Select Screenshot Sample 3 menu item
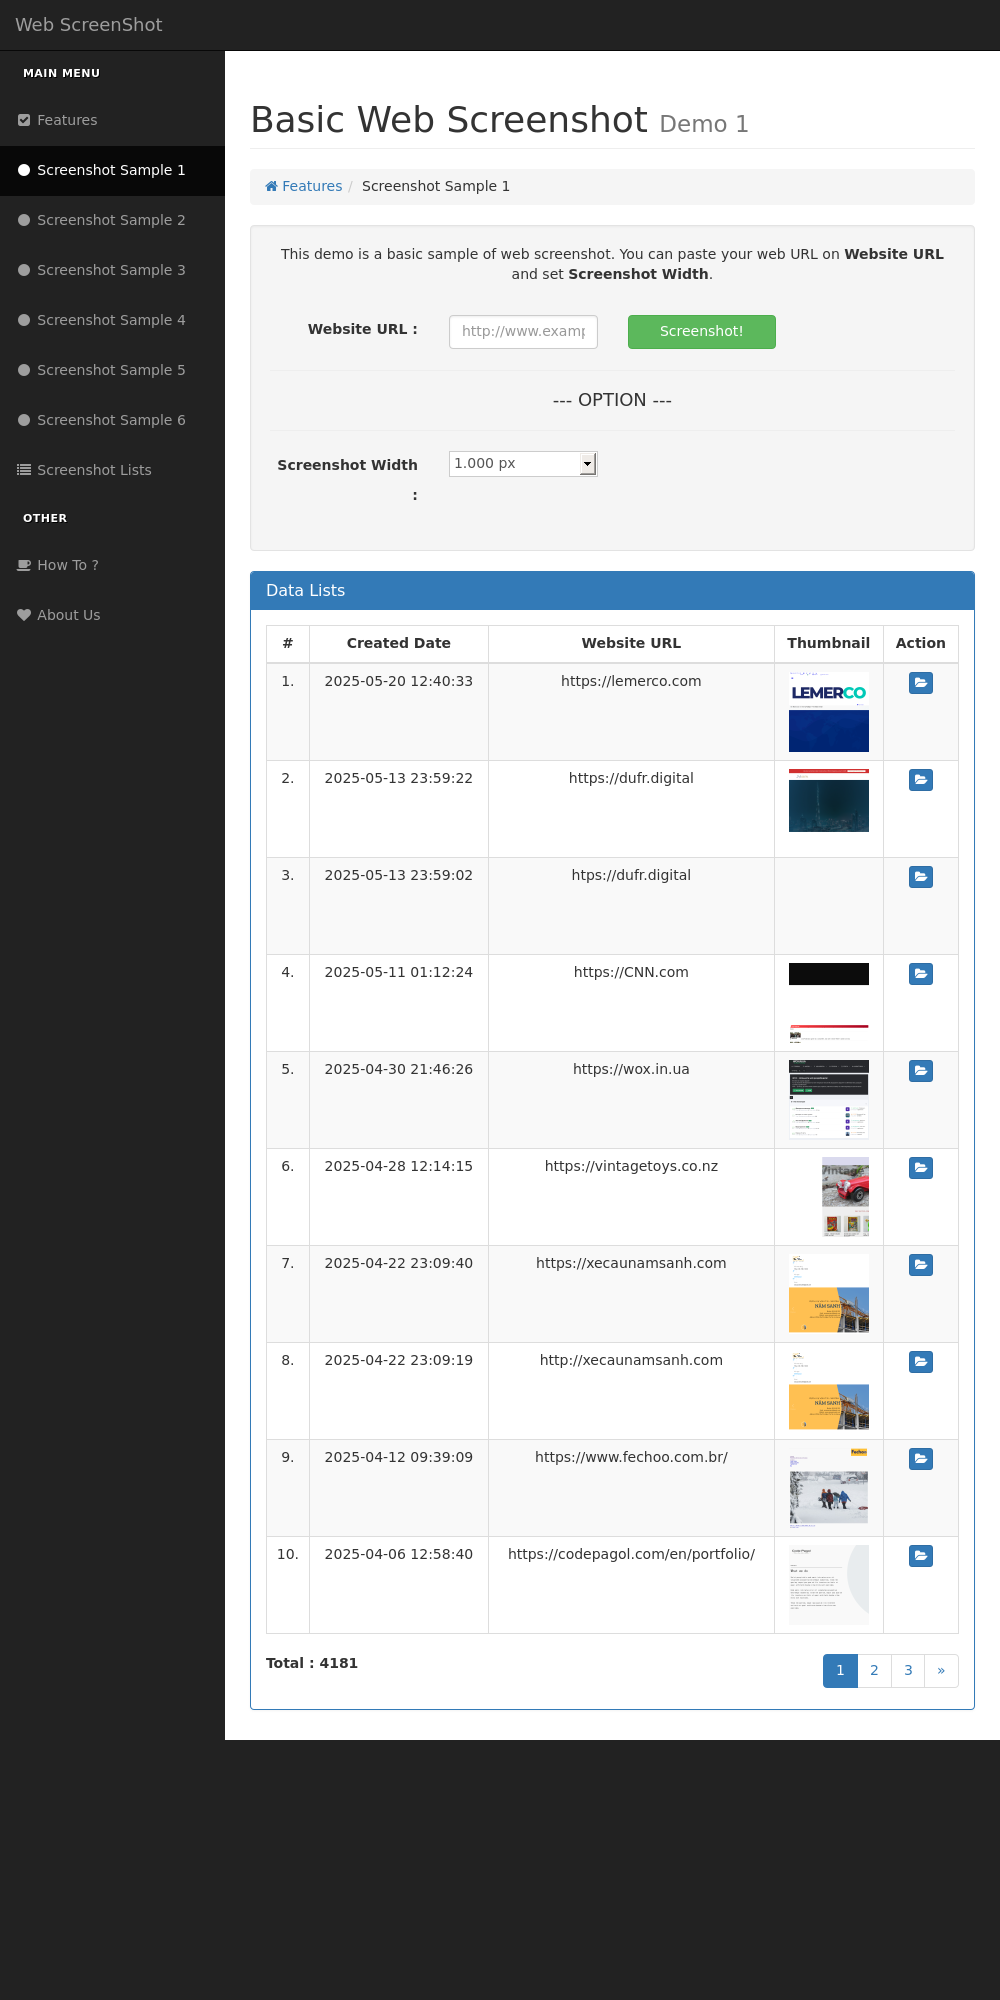The image size is (1000, 2000). (x=112, y=270)
